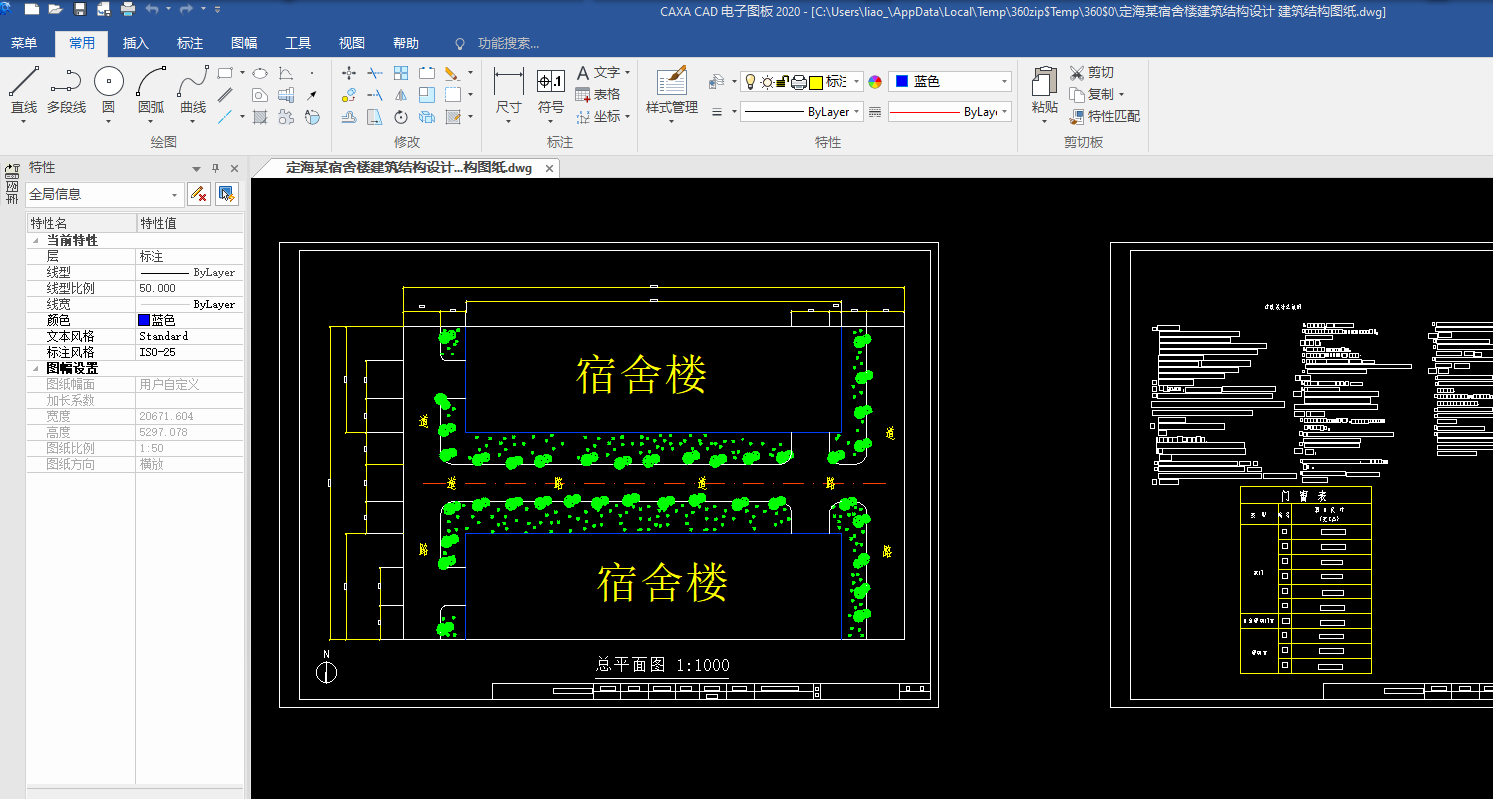
Task: Click the print icon in quick access toolbar
Action: [x=128, y=9]
